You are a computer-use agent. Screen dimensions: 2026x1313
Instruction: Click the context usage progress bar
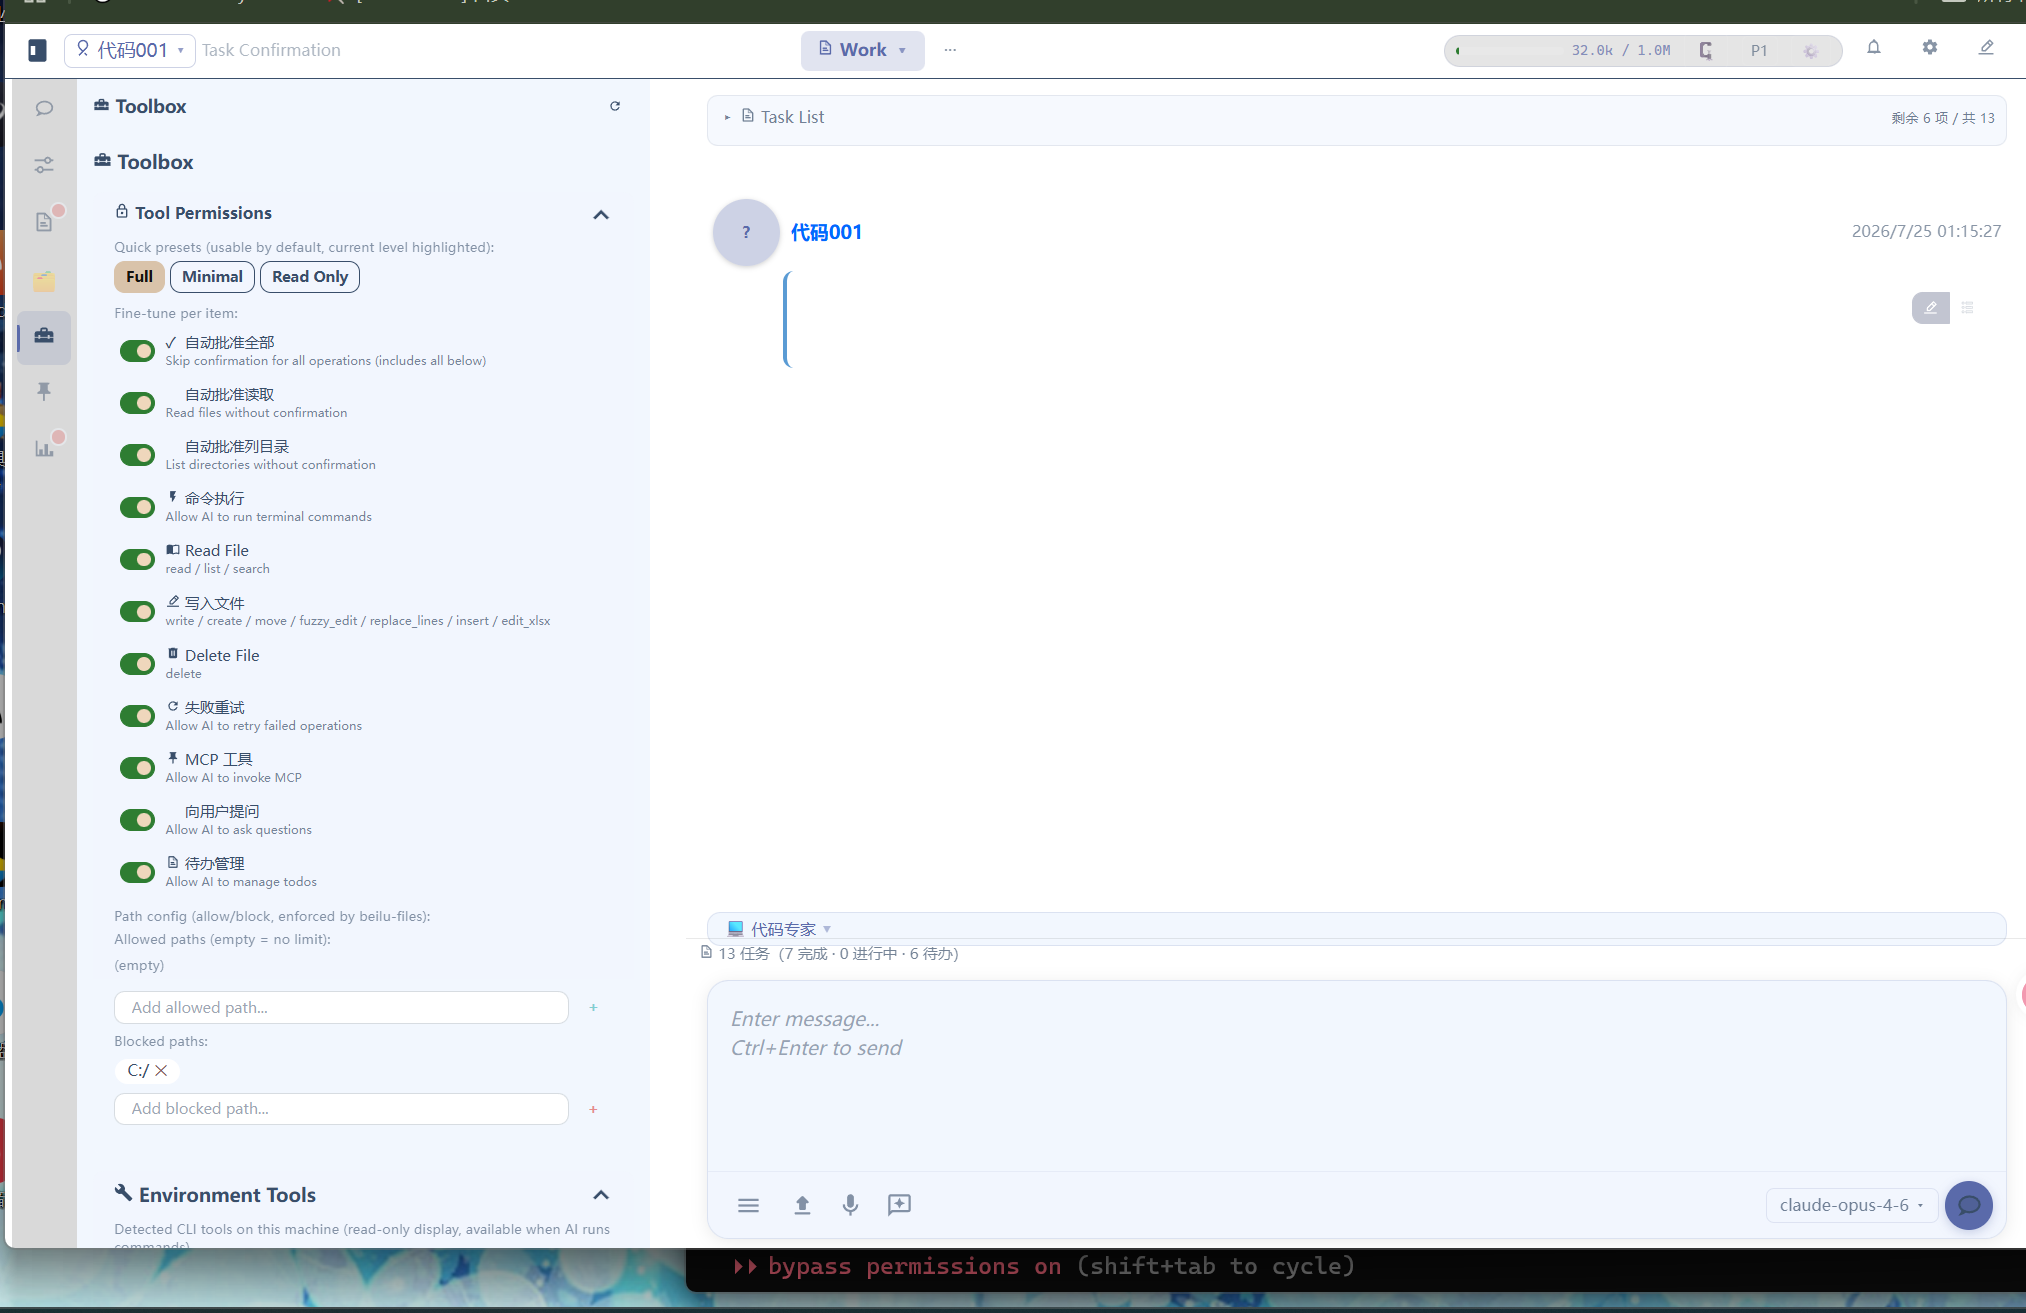click(1507, 51)
